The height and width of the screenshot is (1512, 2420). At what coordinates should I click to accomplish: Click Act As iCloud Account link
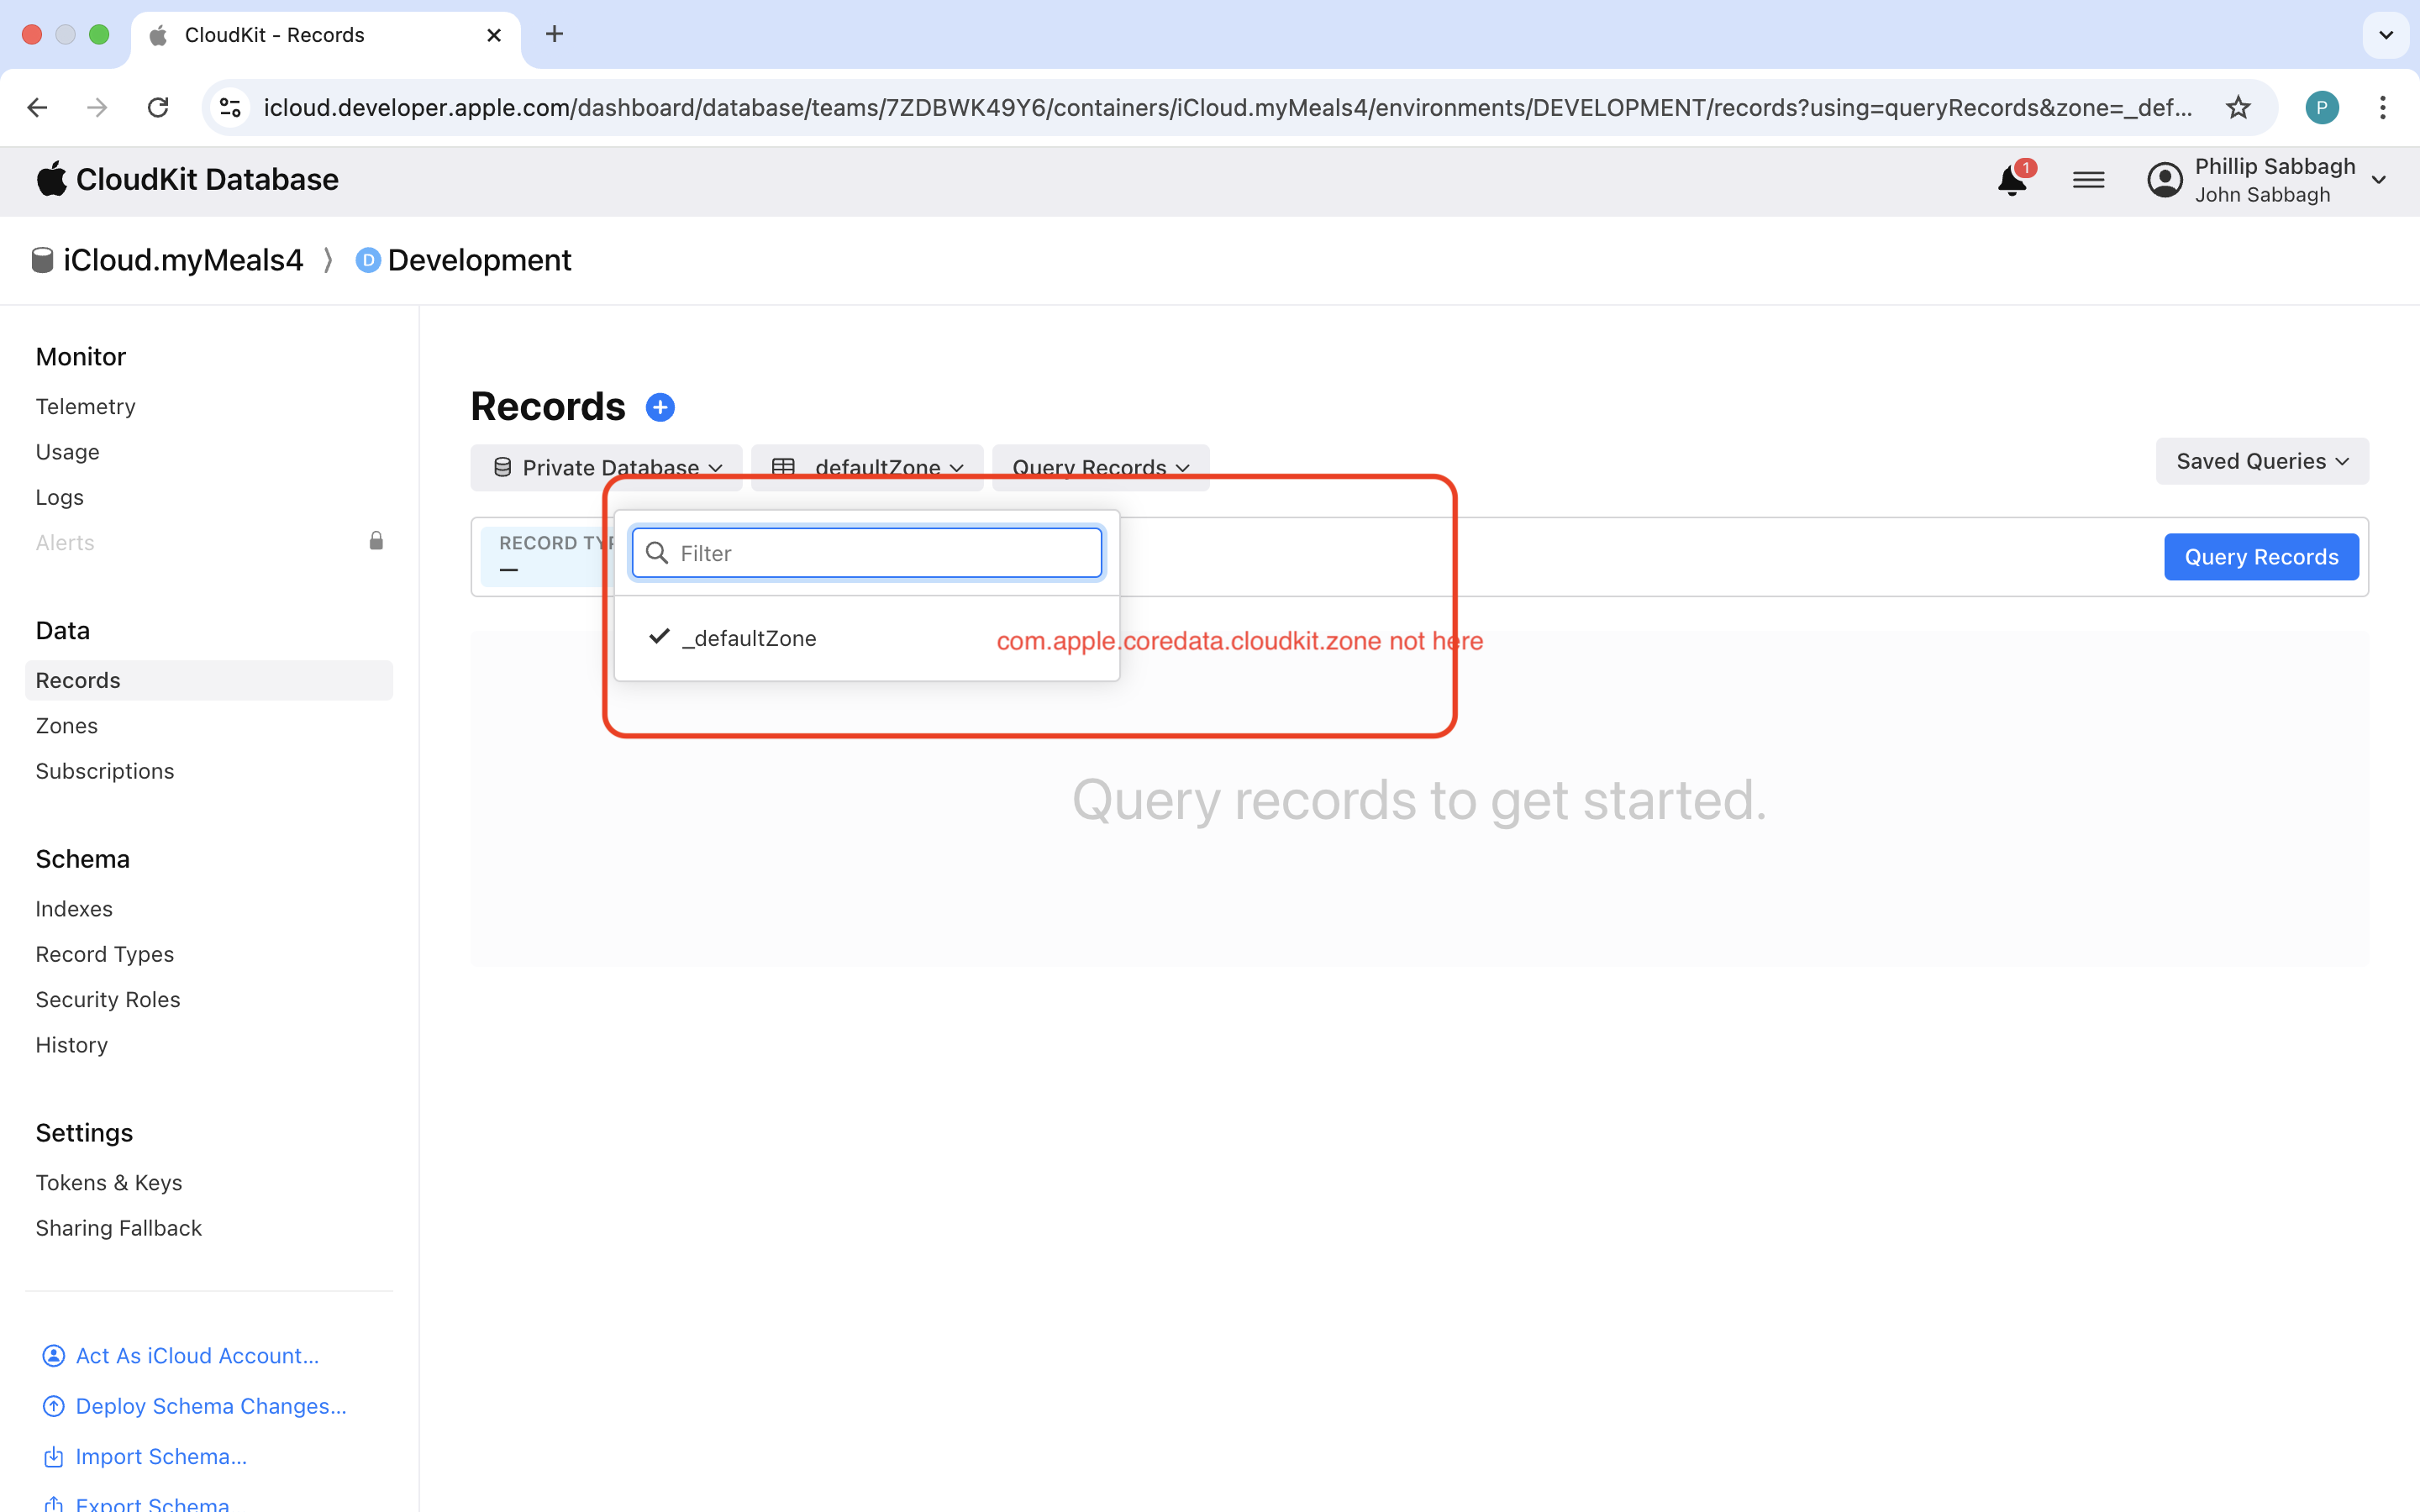coord(181,1355)
